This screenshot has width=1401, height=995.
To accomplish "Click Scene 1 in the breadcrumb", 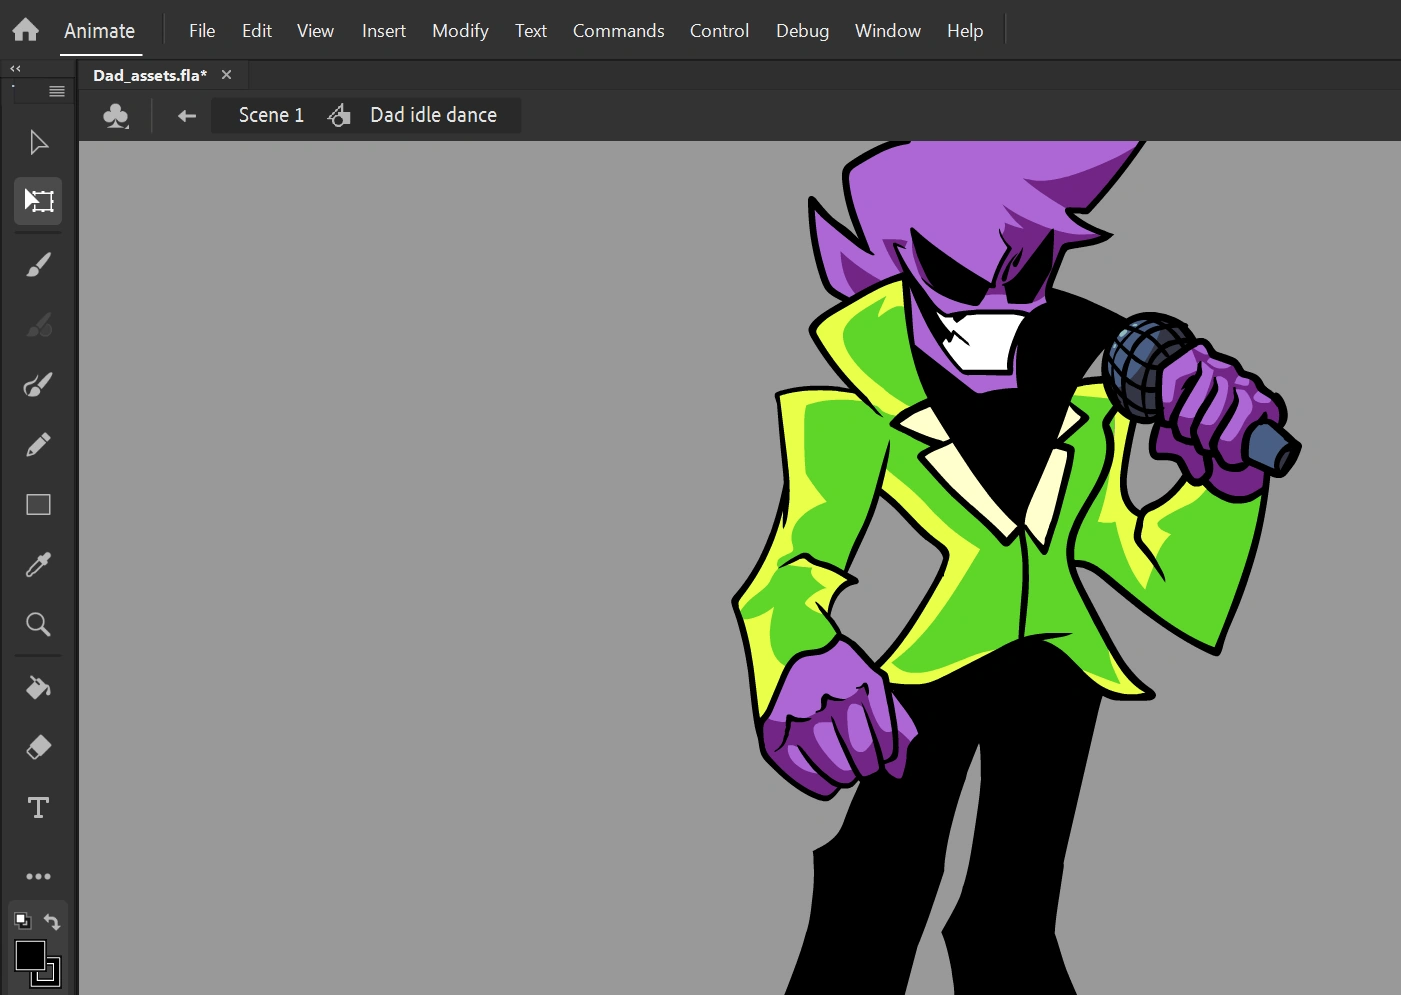I will click(x=269, y=115).
